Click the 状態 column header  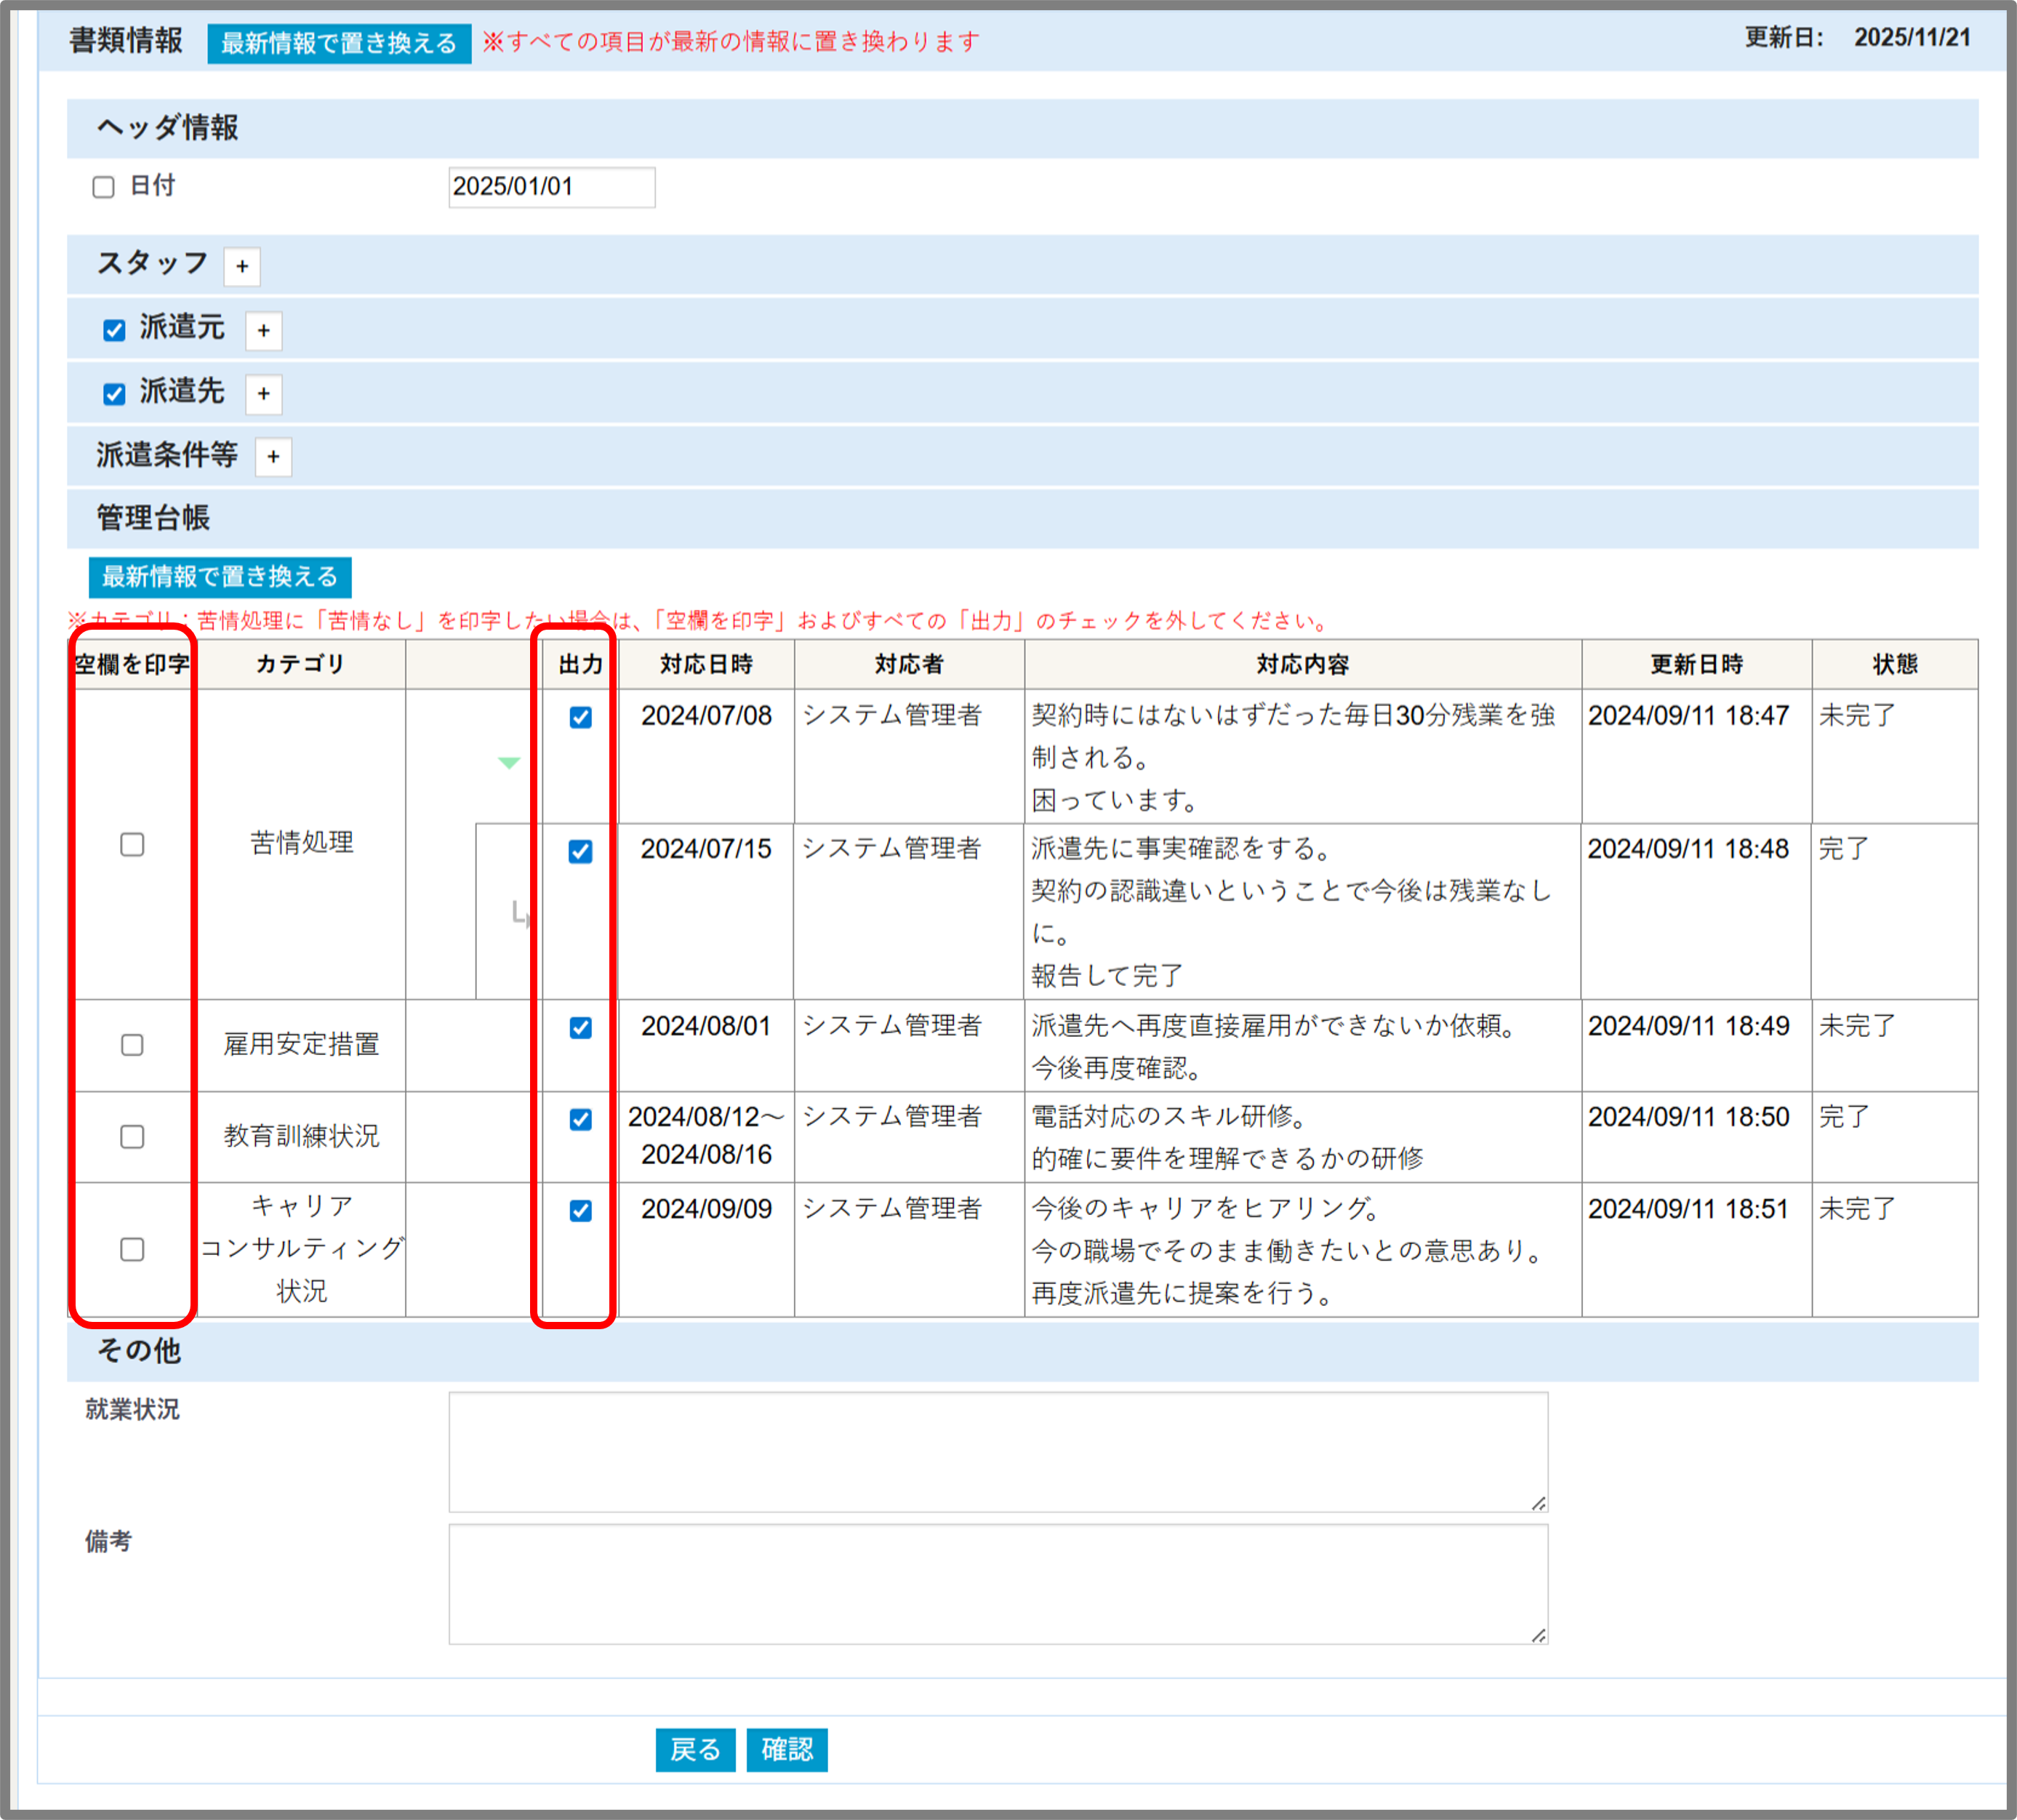click(1895, 664)
